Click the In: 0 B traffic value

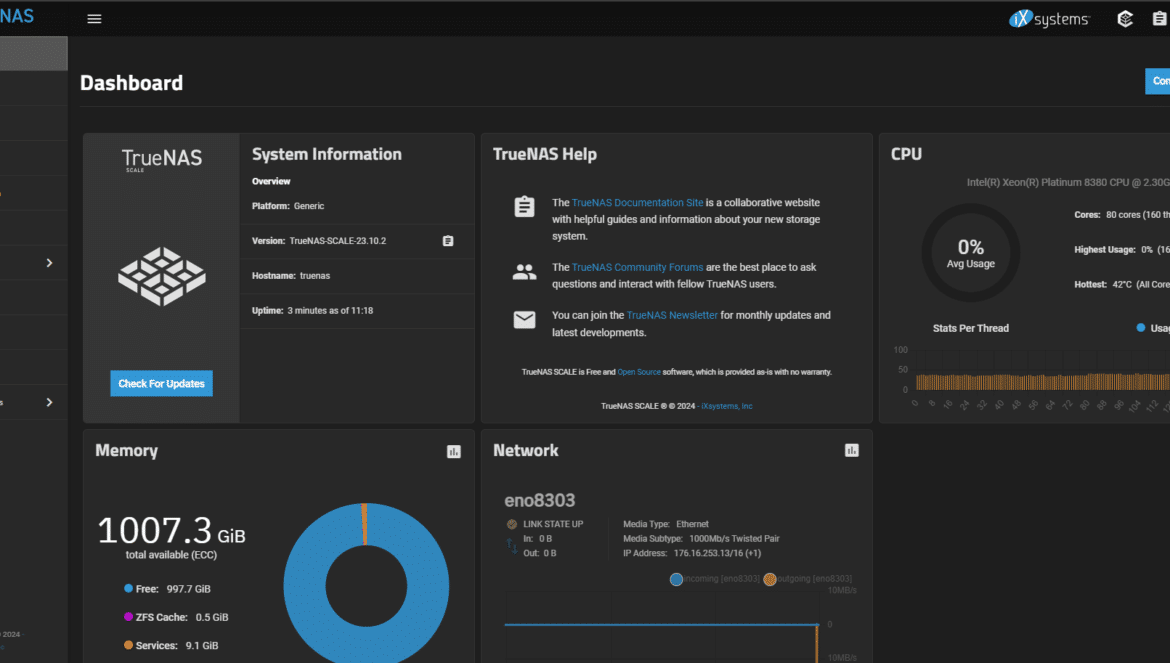click(537, 538)
